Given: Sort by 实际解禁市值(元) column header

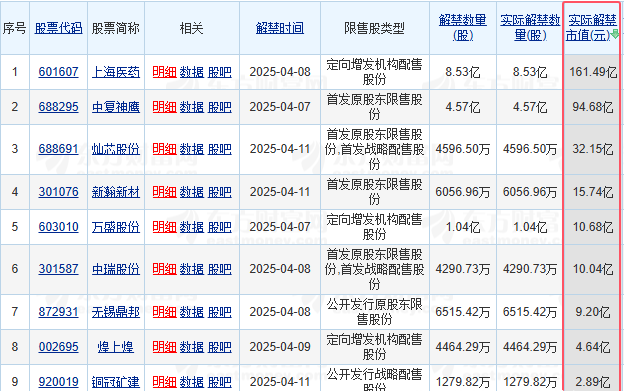Looking at the screenshot, I should click(592, 28).
